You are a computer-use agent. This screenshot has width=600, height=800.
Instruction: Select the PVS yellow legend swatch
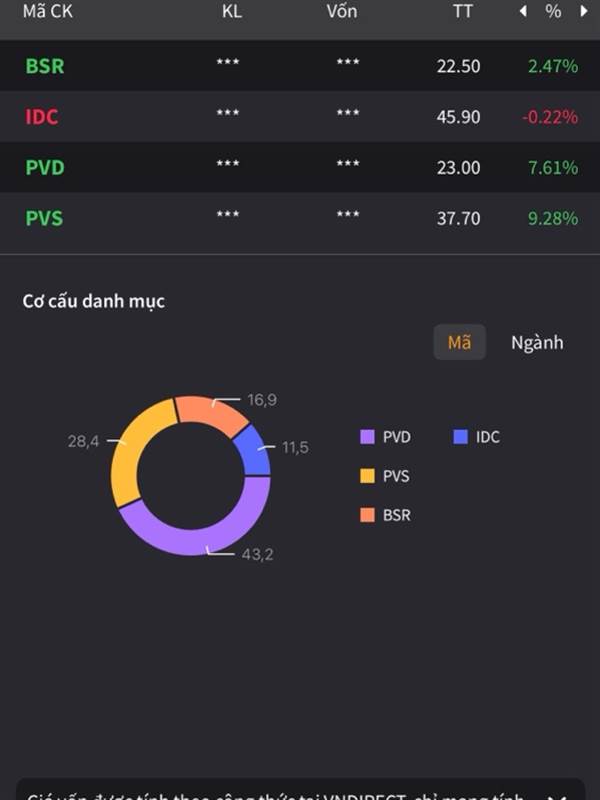click(x=367, y=476)
